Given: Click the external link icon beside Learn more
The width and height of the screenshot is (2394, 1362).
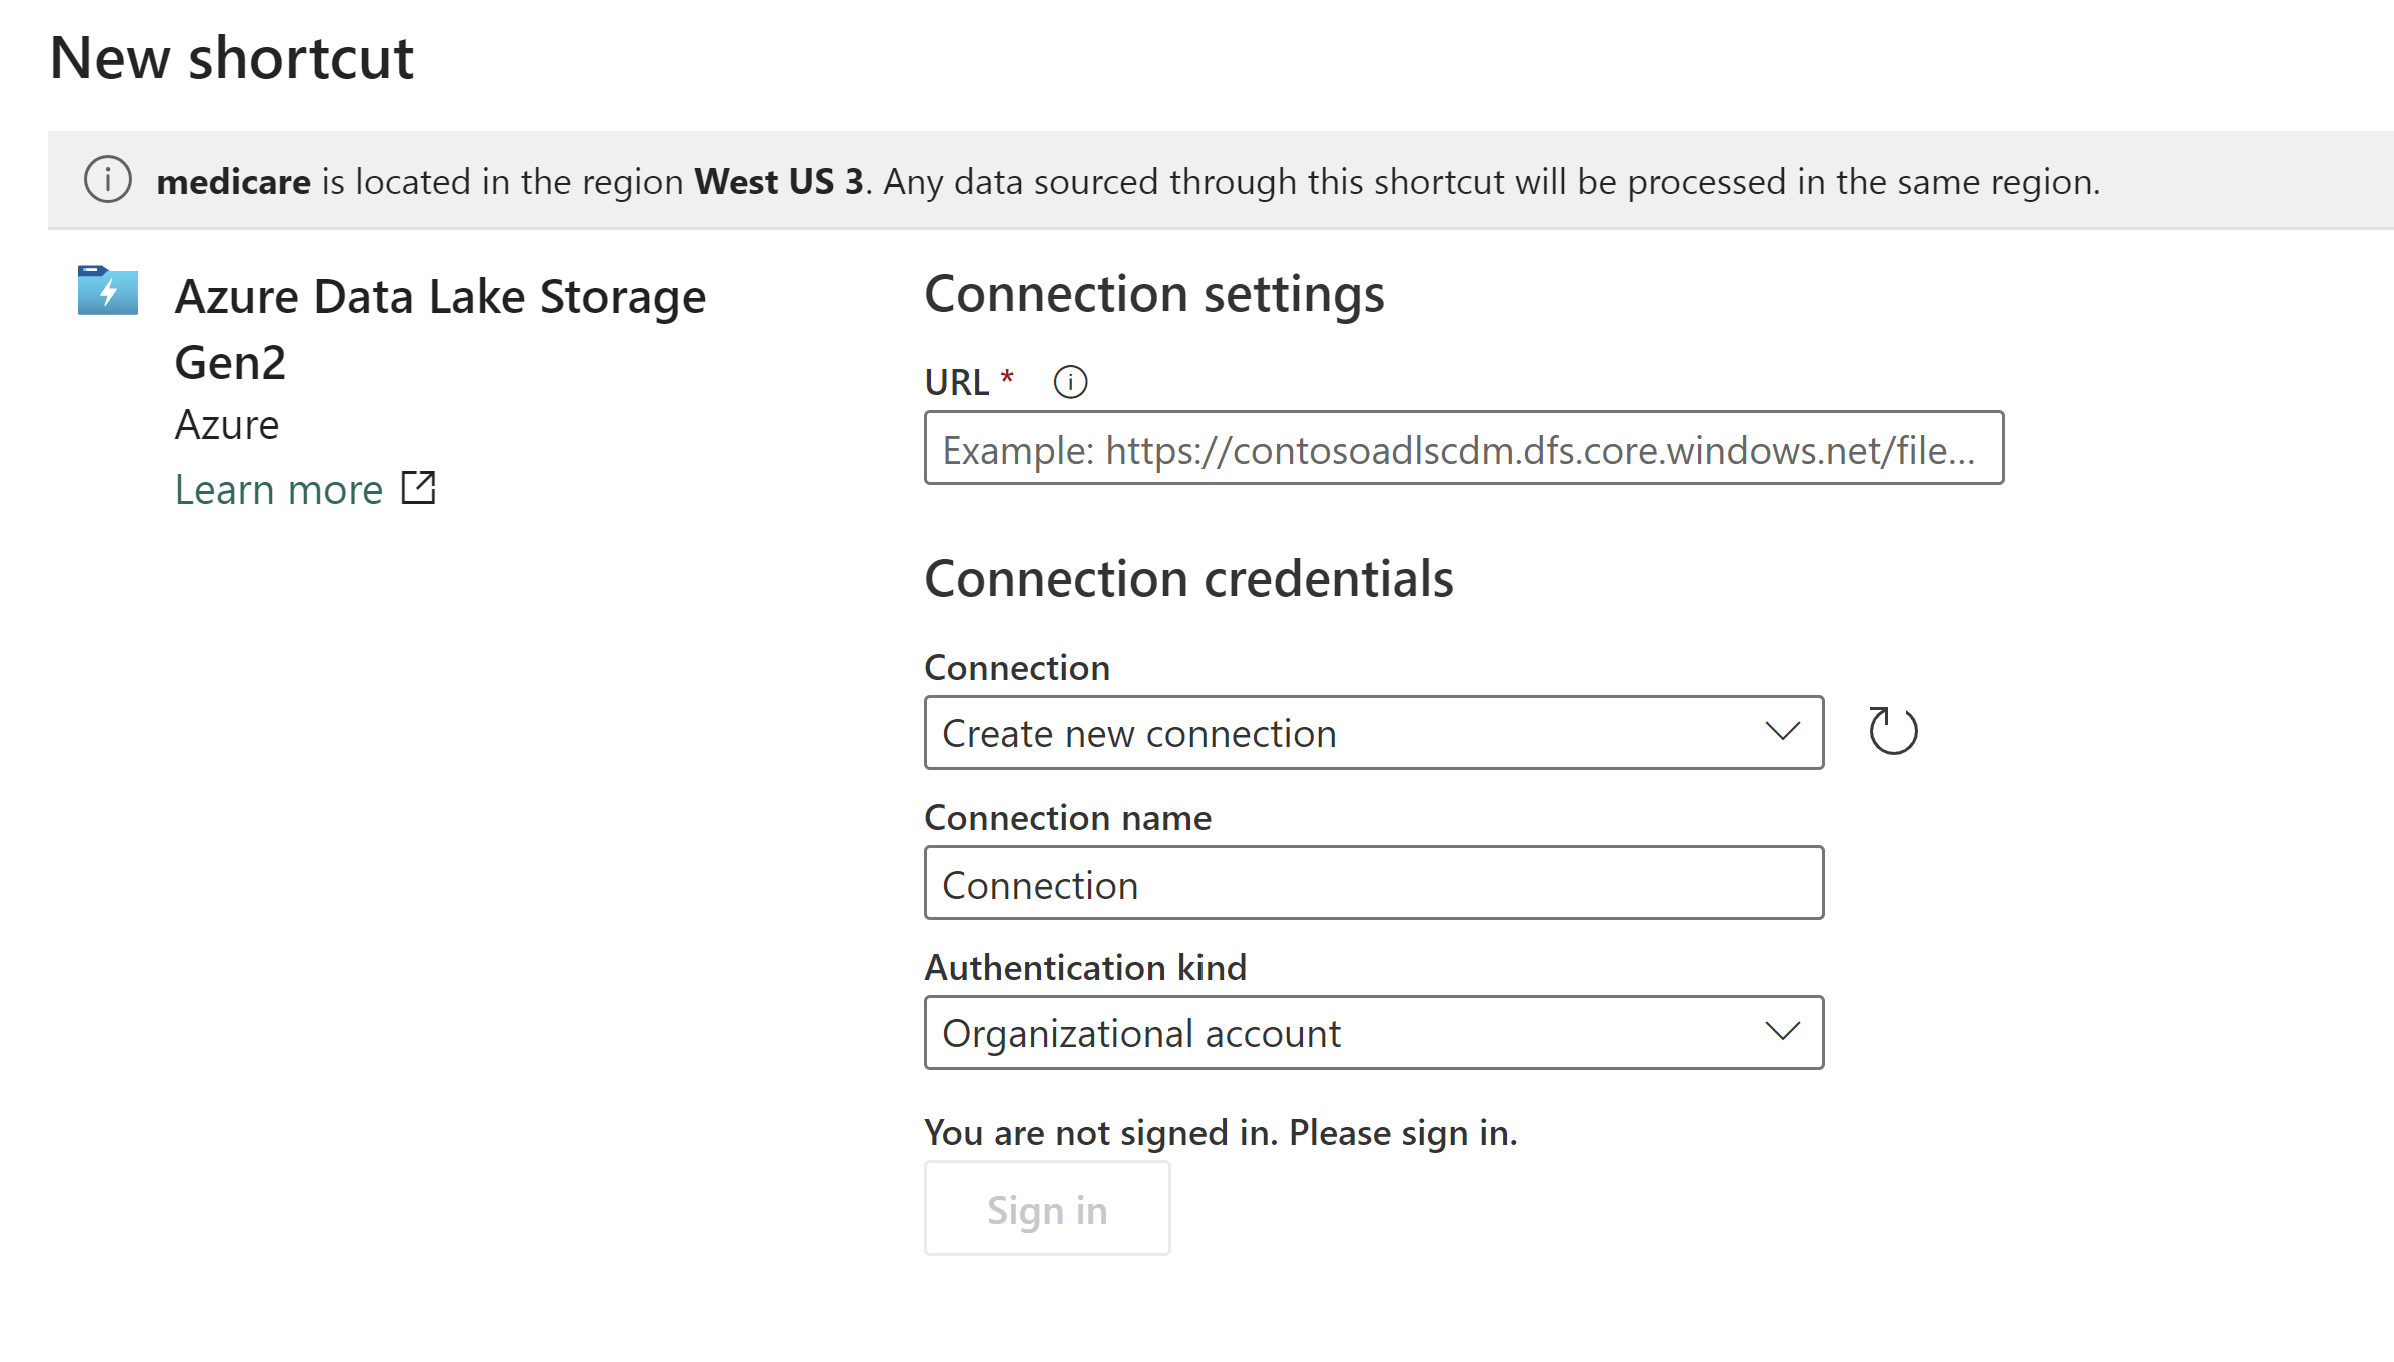Looking at the screenshot, I should point(418,488).
